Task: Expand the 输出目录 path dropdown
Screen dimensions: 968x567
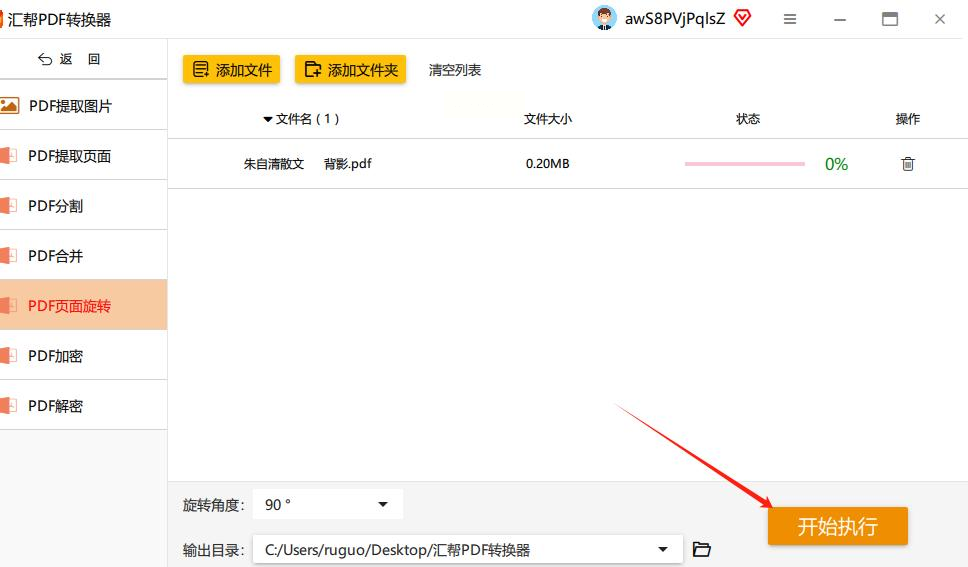Action: click(x=663, y=549)
